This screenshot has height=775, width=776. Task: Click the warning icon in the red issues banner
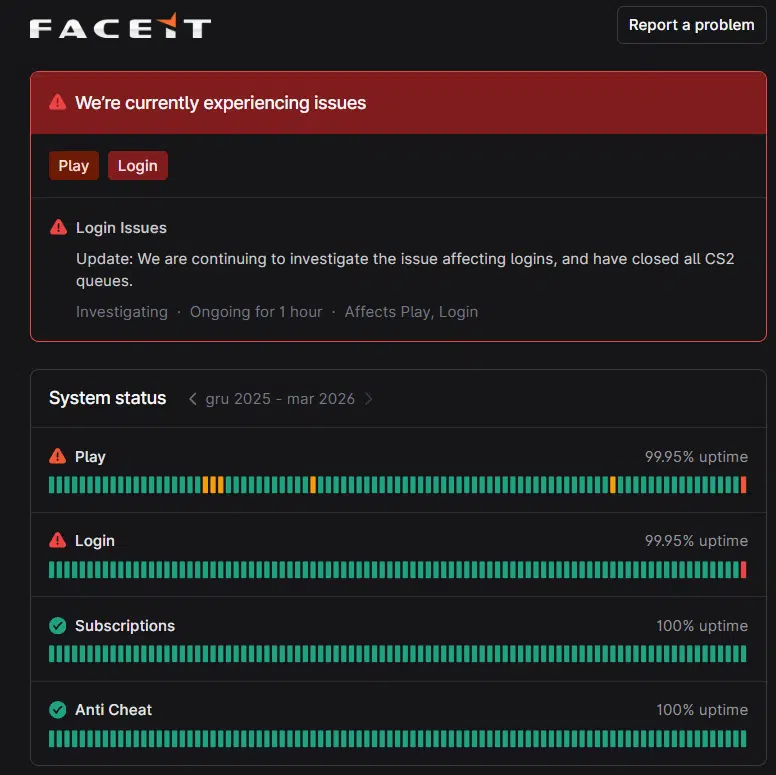pyautogui.click(x=58, y=103)
